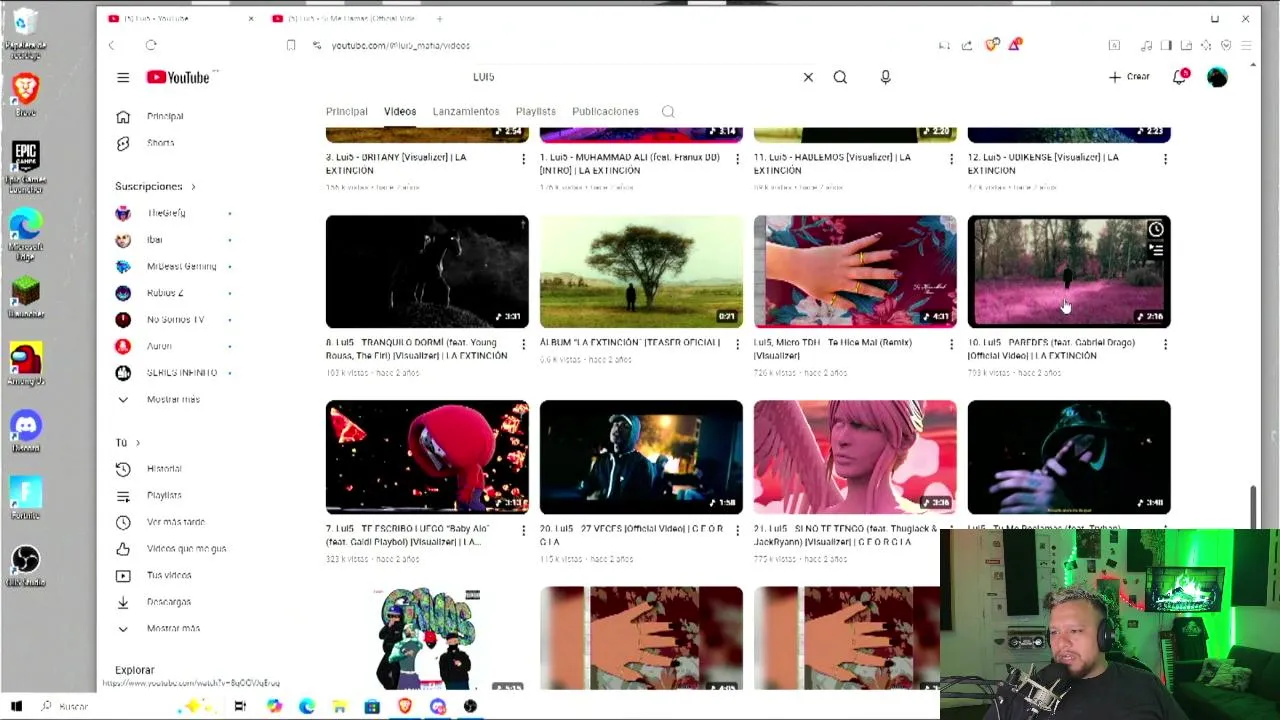
Task: Open Brave VPN shield icon
Action: [x=1226, y=45]
